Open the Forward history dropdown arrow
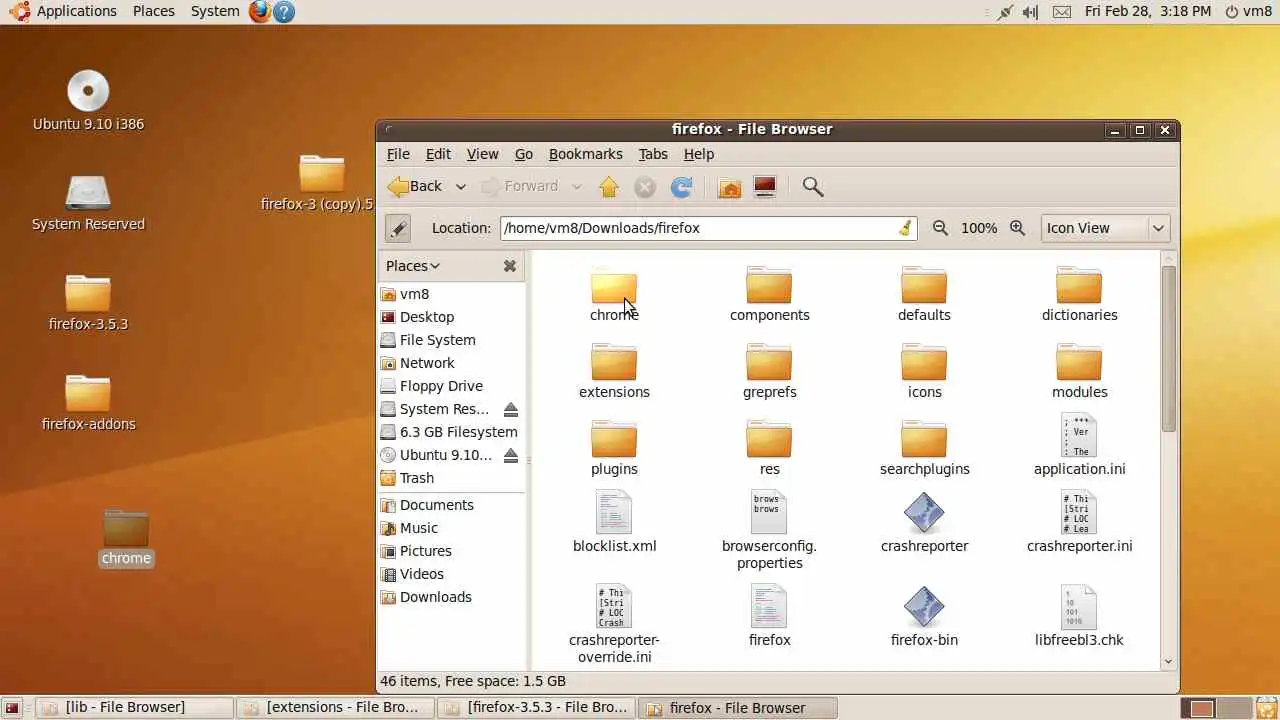 pos(576,187)
